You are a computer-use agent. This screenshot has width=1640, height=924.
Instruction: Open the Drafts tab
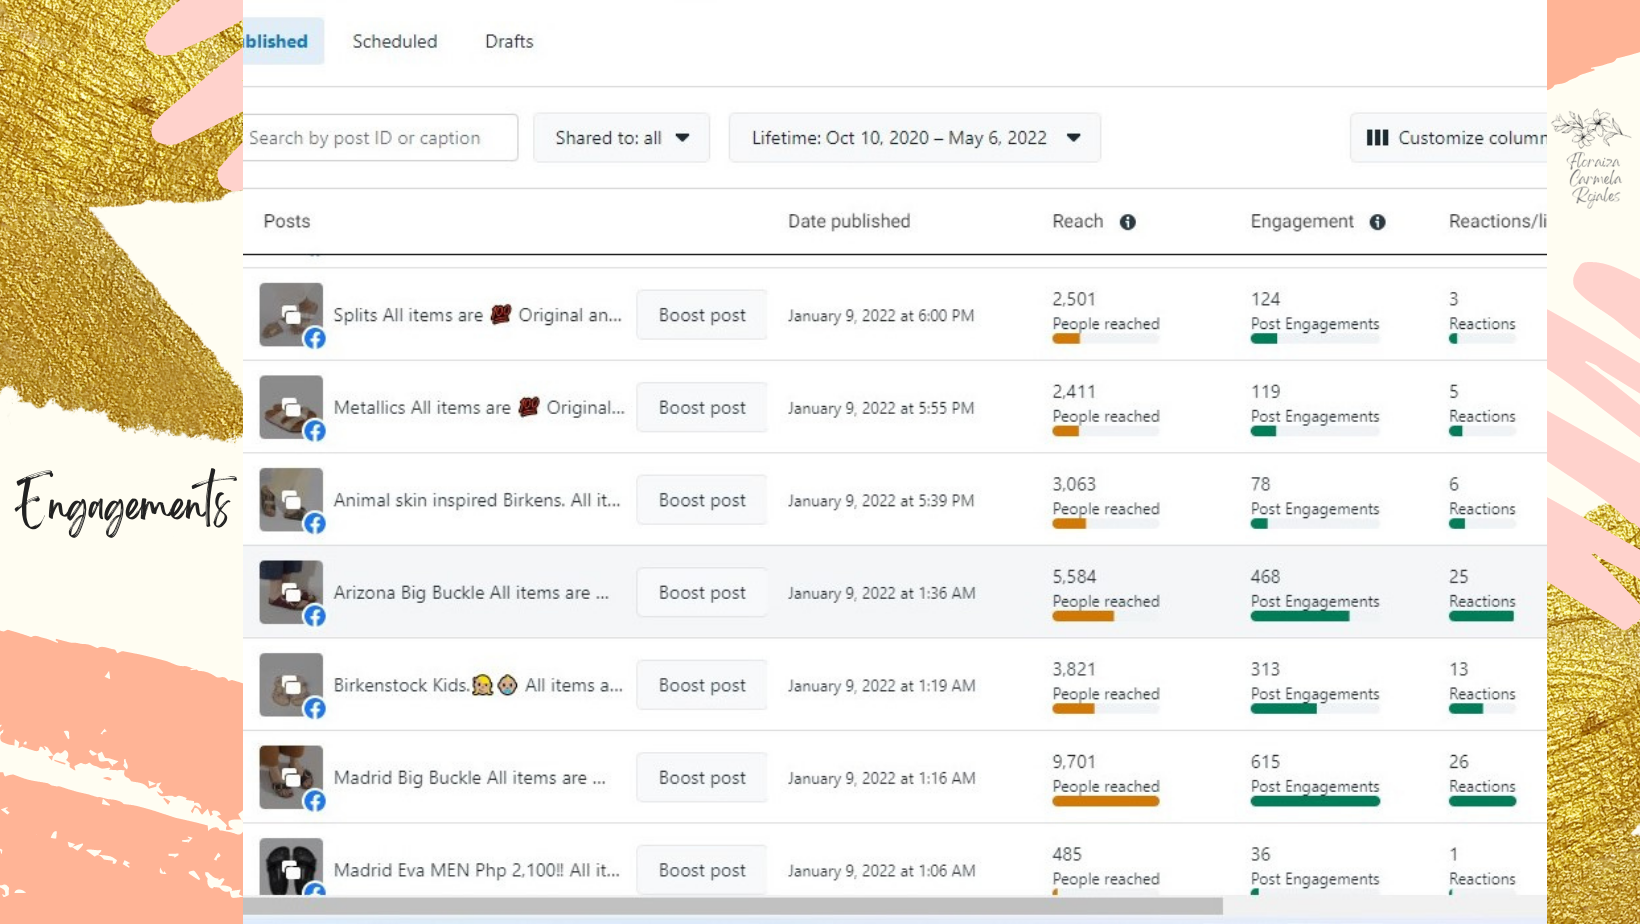(x=509, y=41)
